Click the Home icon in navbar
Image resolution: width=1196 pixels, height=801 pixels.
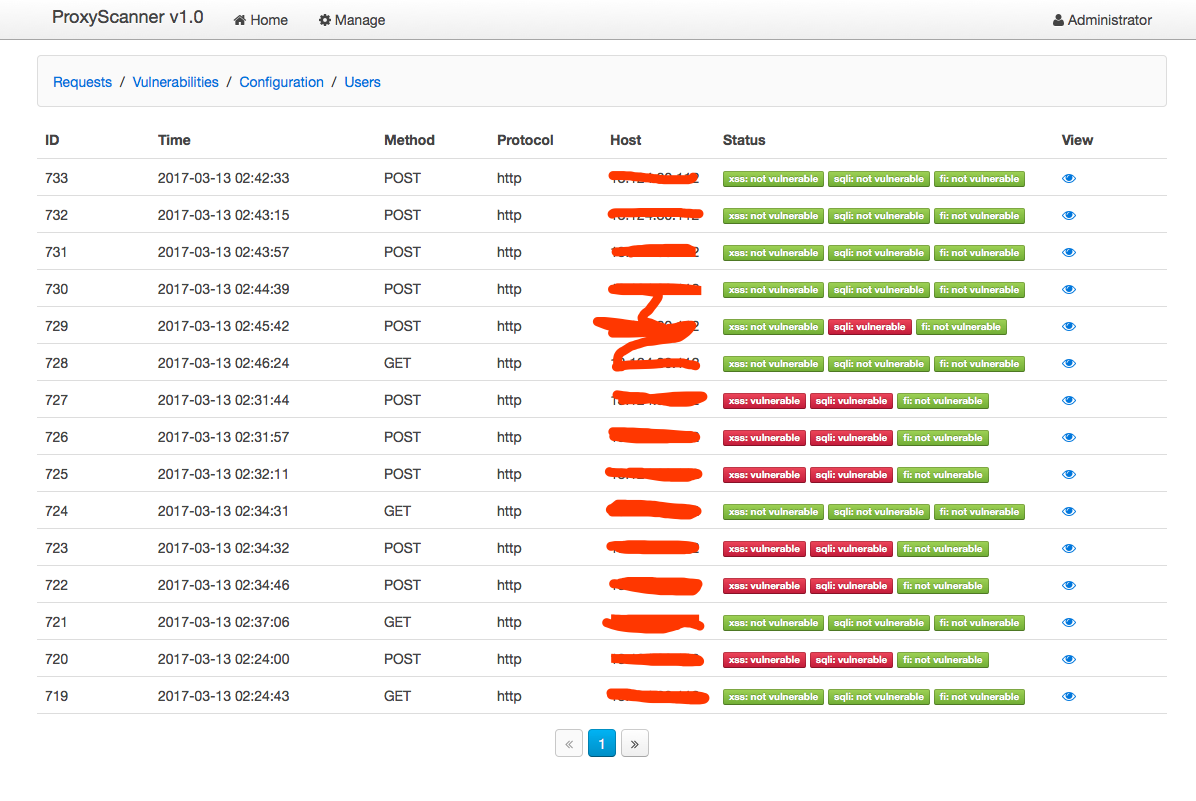pyautogui.click(x=241, y=20)
